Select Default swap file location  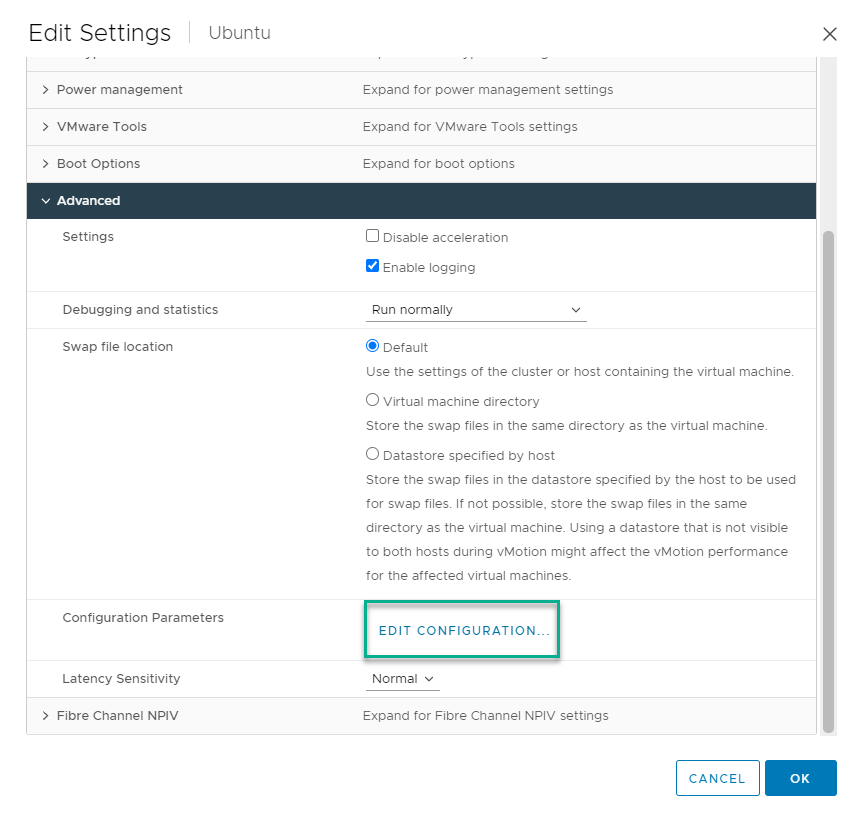(x=373, y=346)
